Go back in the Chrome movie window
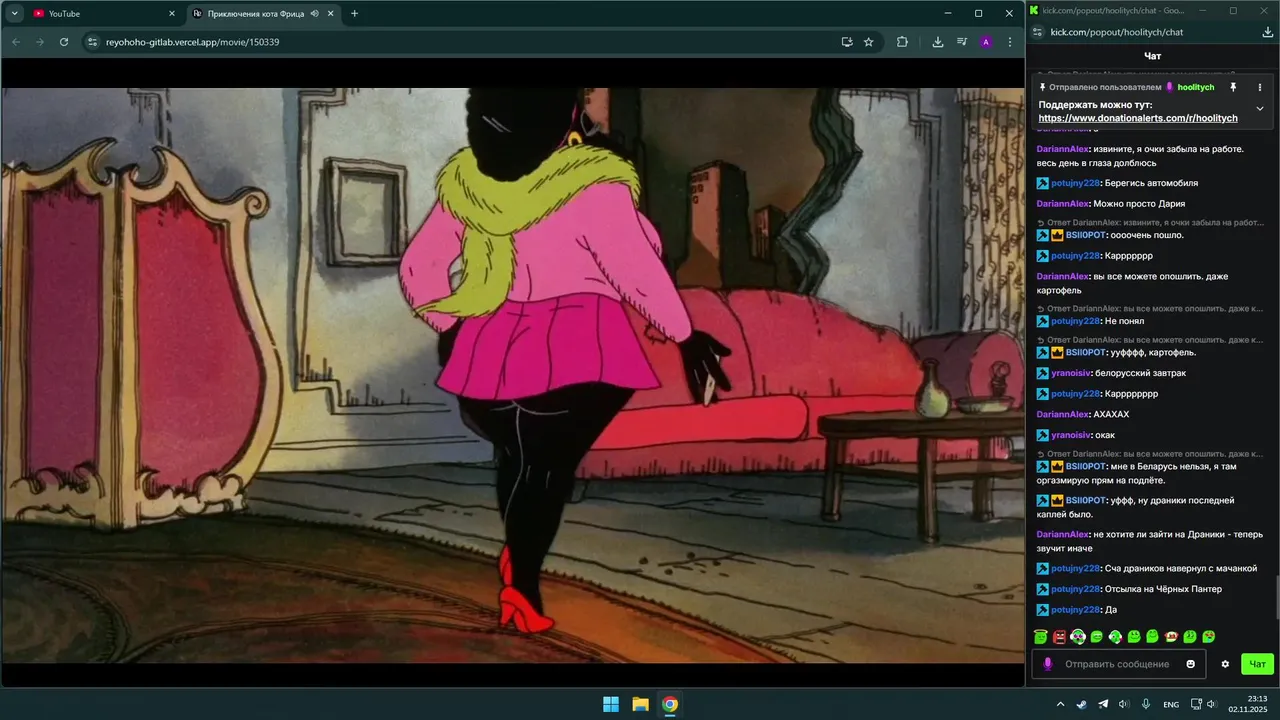1280x720 pixels. (15, 42)
